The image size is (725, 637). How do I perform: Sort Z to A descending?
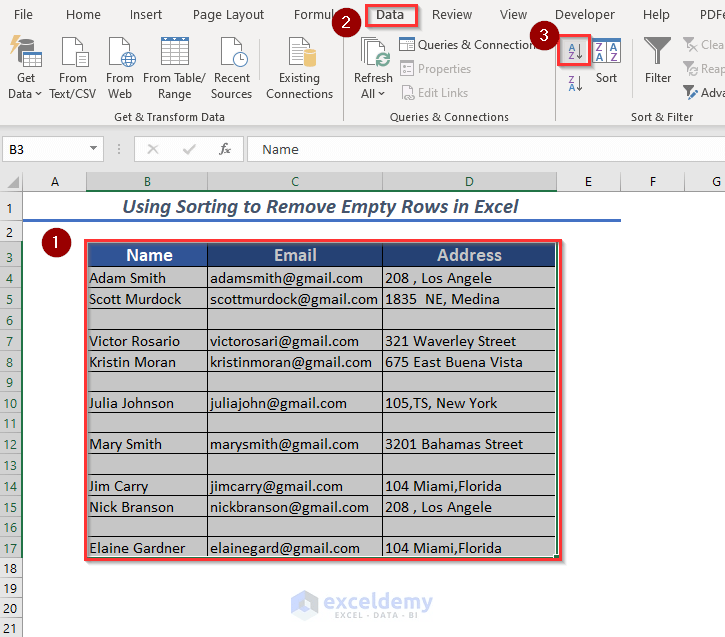(574, 84)
